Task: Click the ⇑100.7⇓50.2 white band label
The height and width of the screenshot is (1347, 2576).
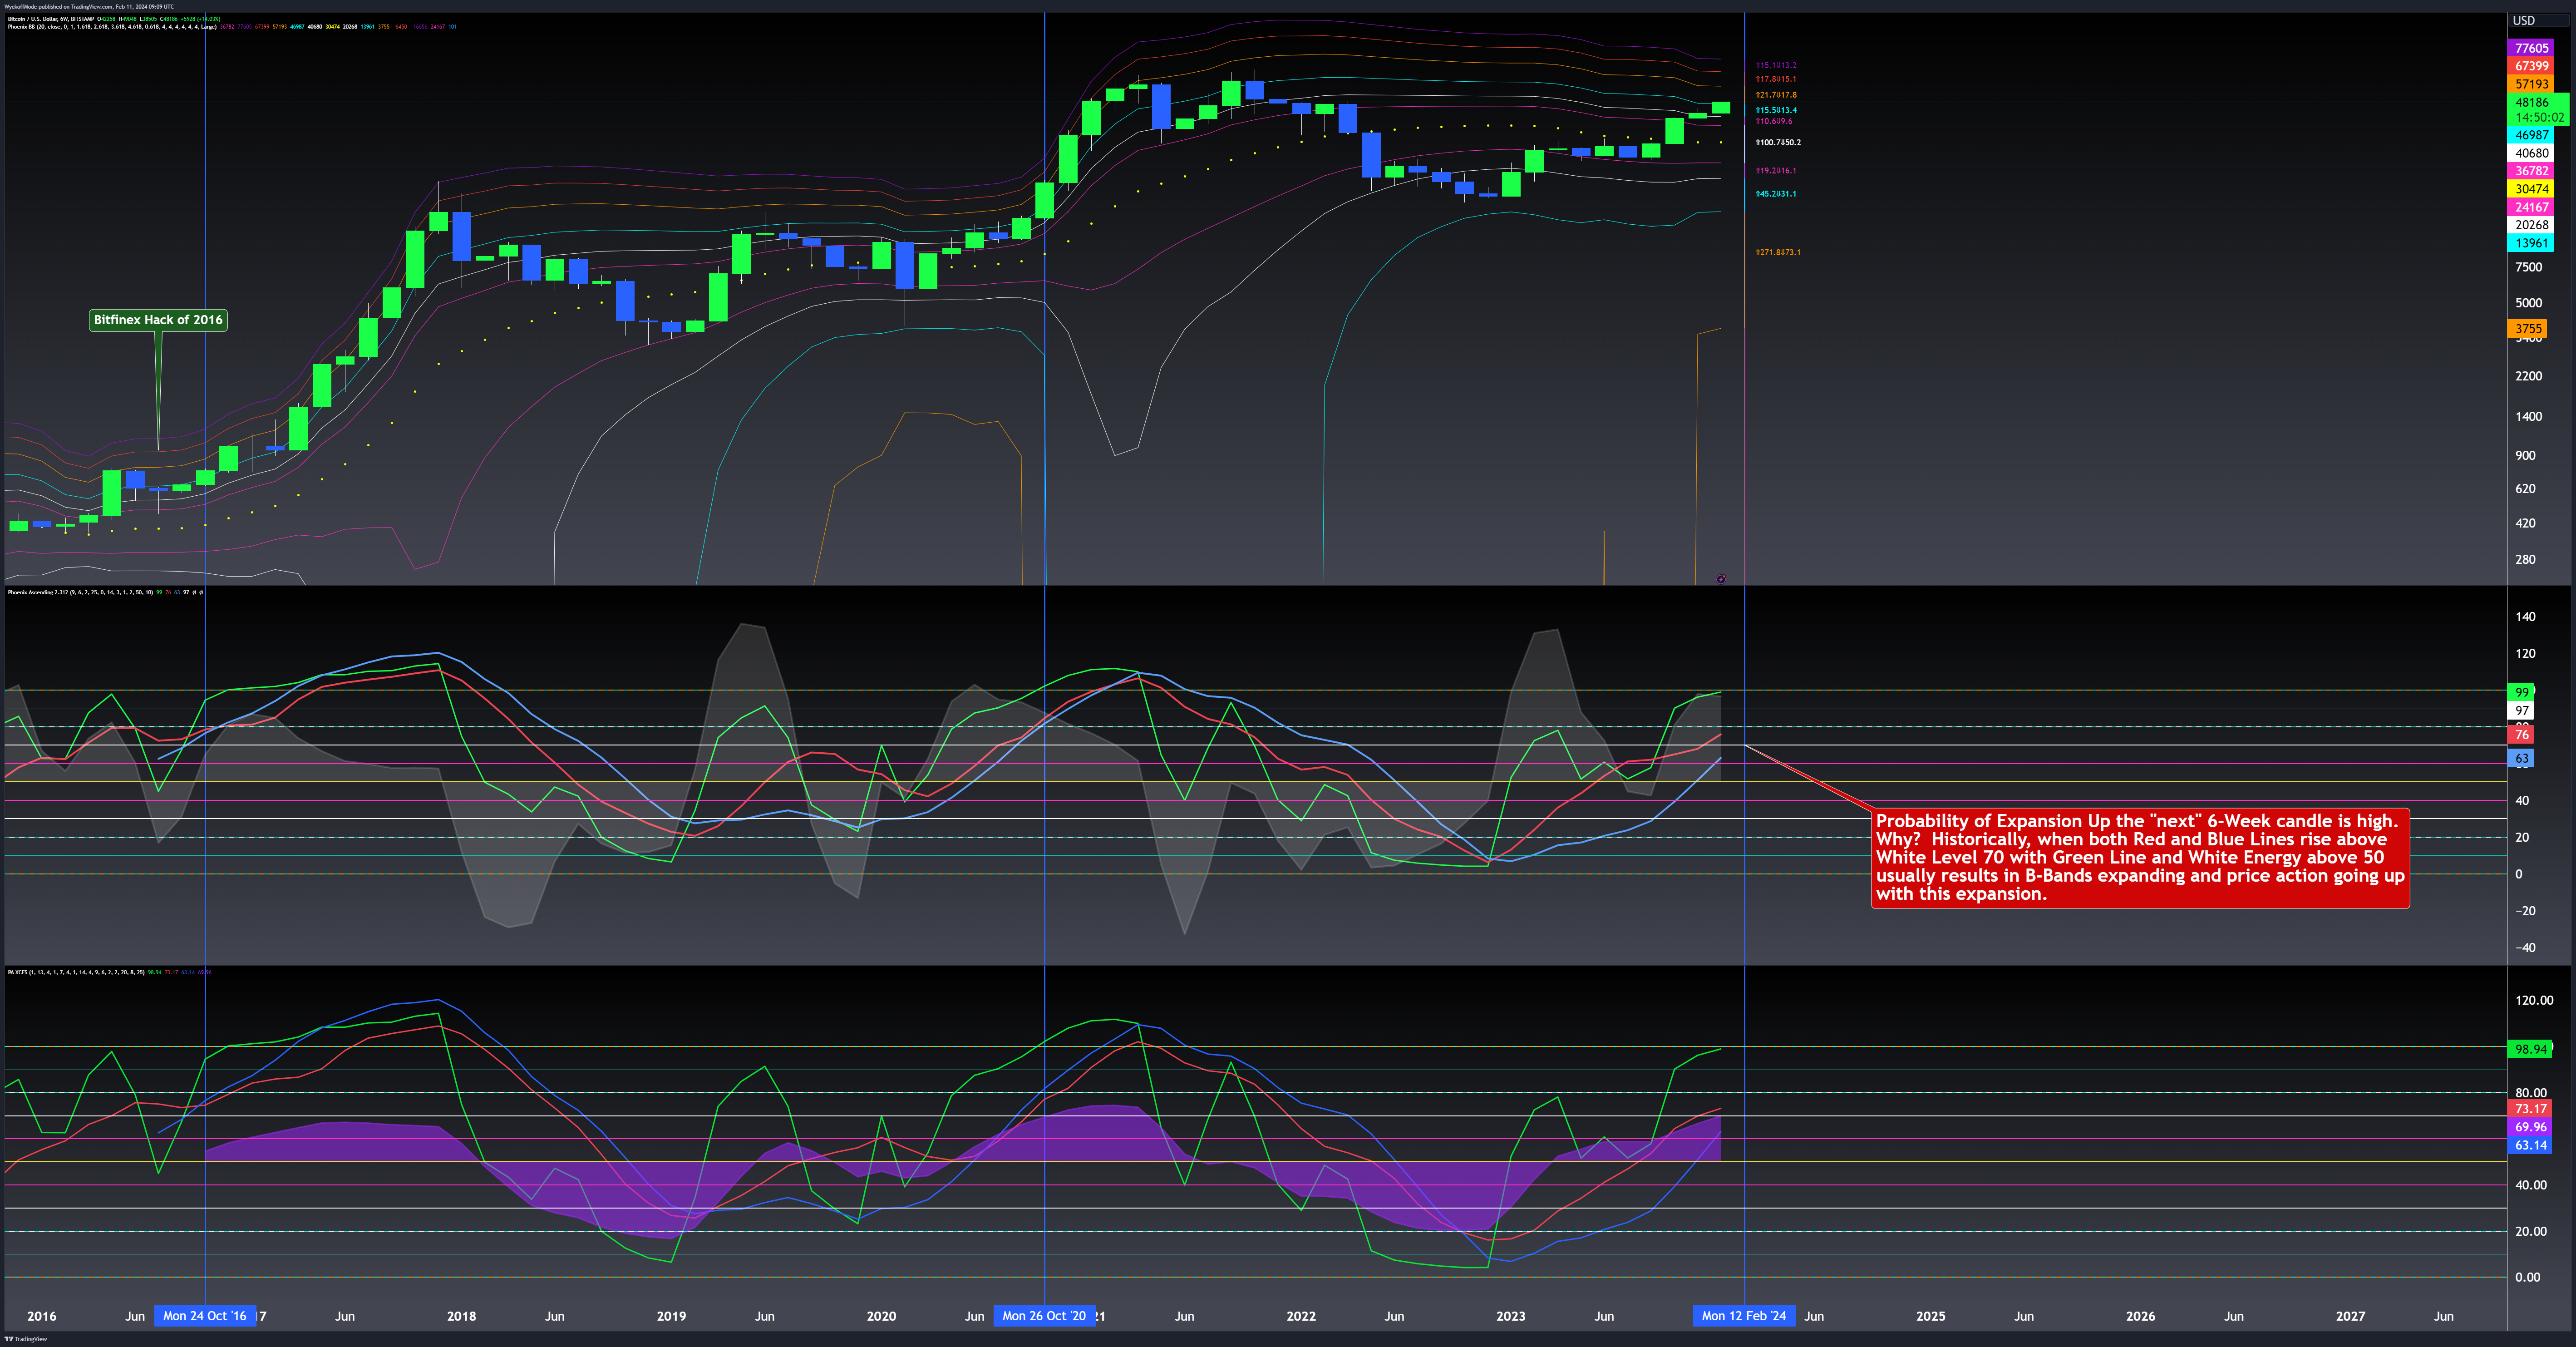Action: click(x=1778, y=142)
